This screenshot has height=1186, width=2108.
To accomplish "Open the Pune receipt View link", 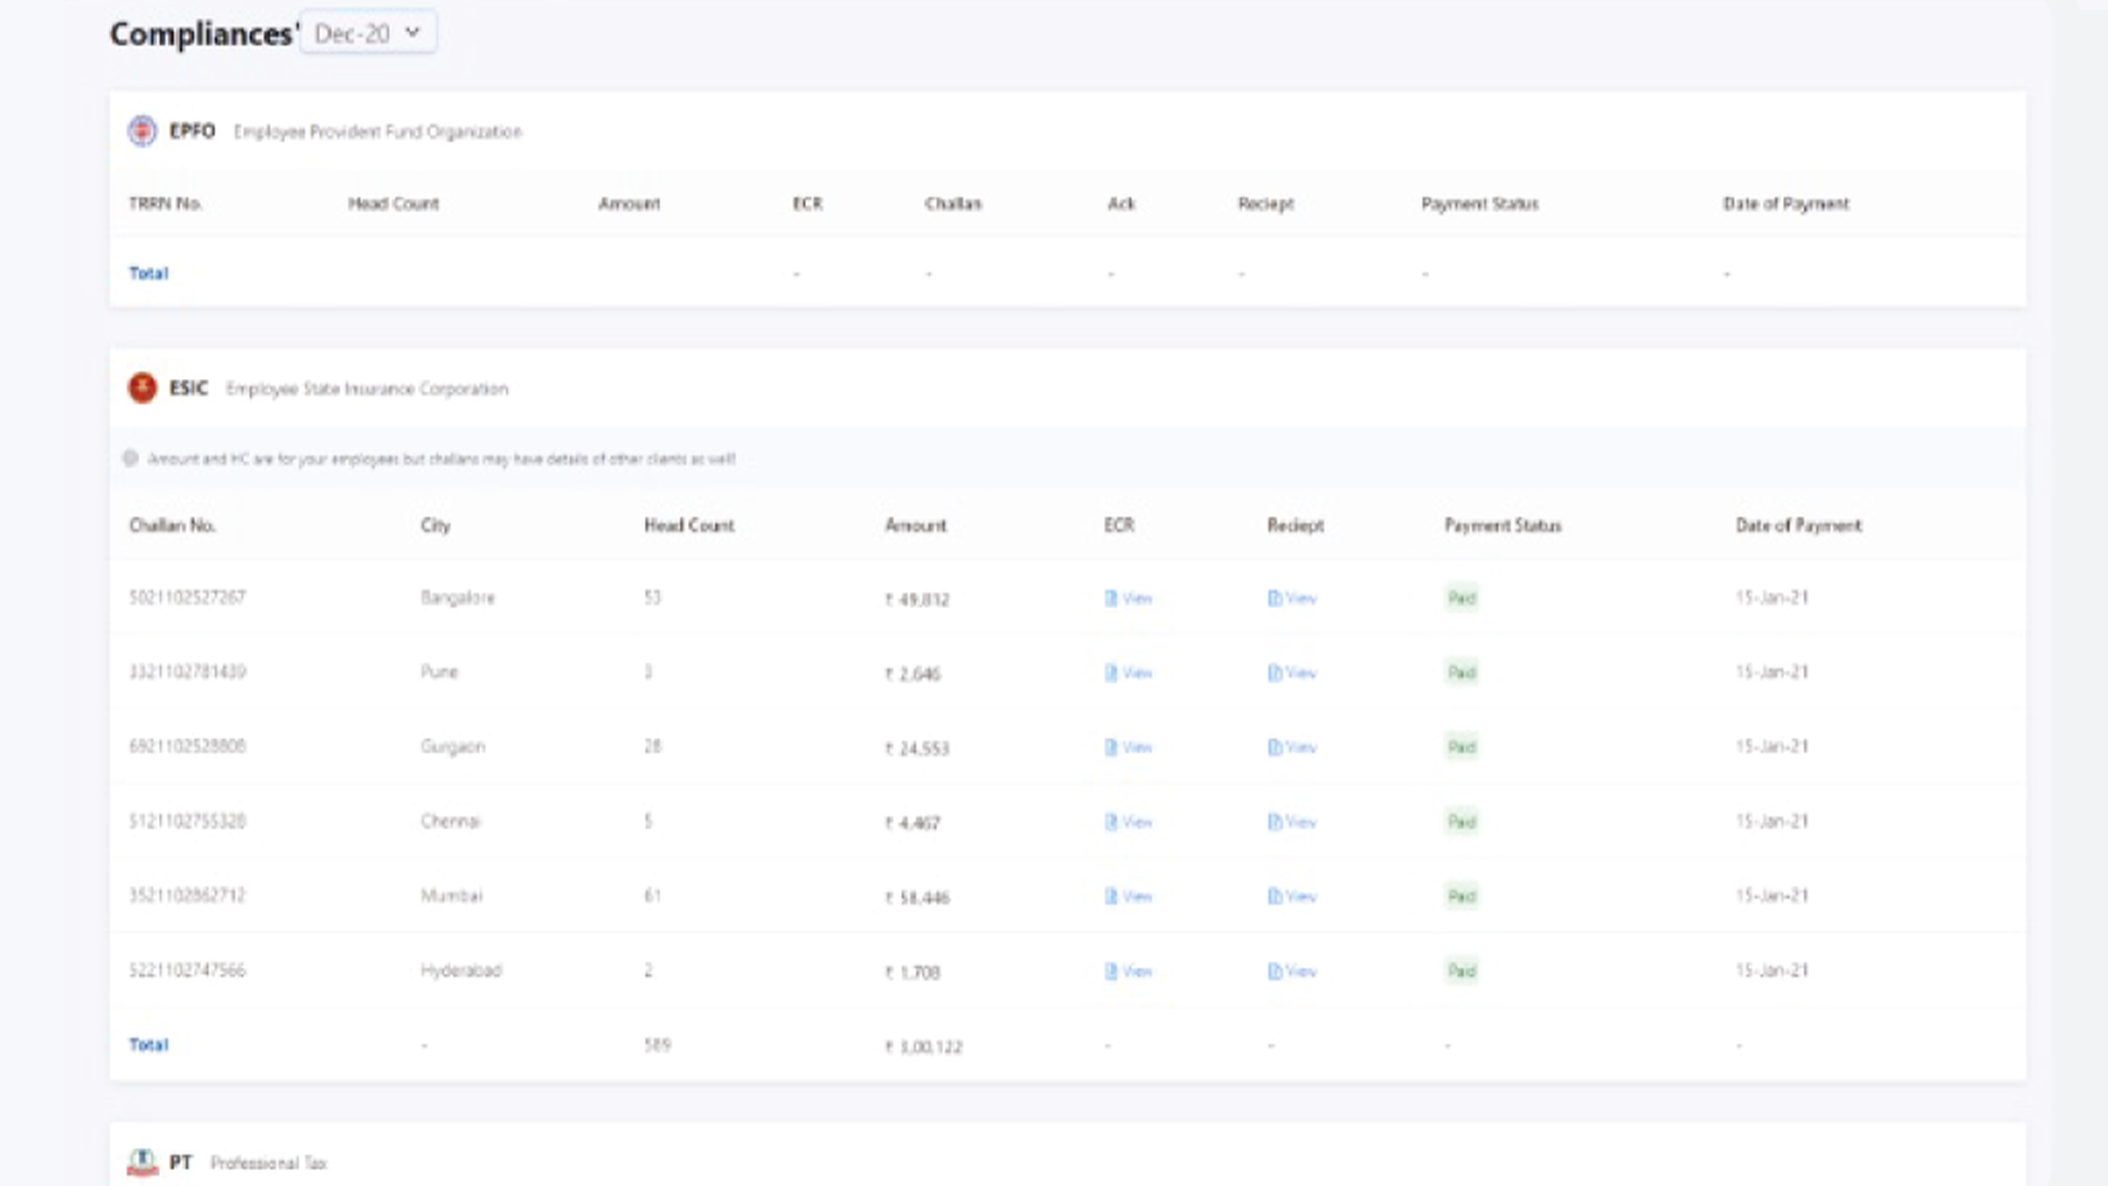I will 1292,673.
